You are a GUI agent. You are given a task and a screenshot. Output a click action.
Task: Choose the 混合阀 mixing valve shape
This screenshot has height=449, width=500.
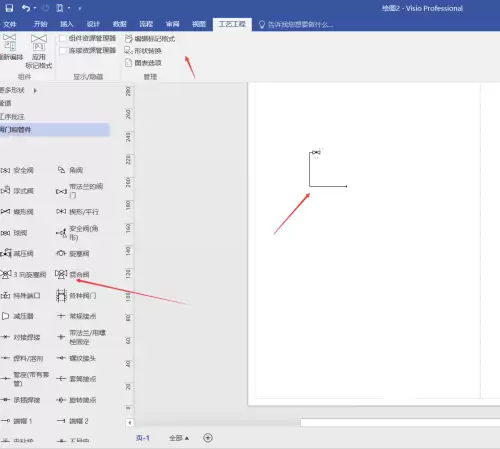point(73,274)
